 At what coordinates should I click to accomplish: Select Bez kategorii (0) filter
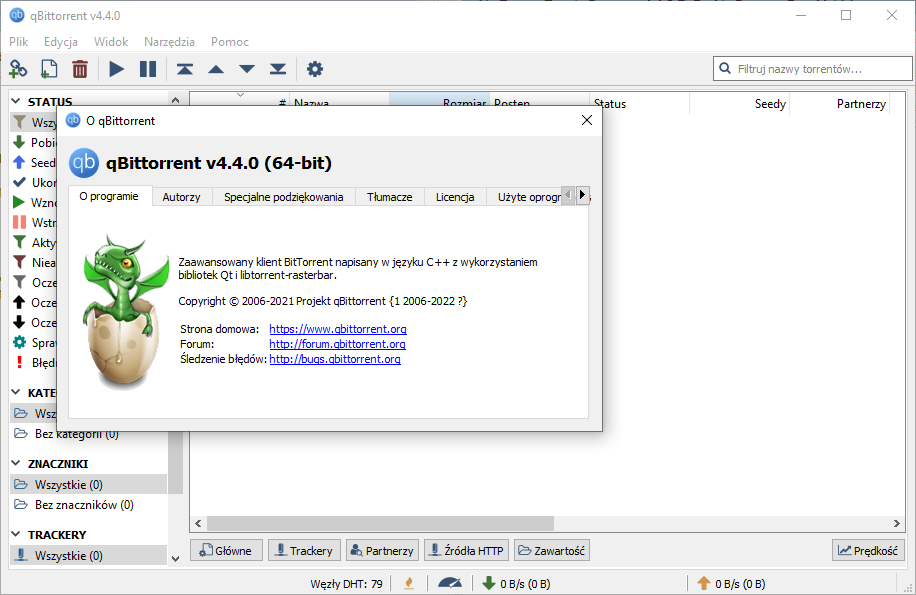pyautogui.click(x=88, y=434)
